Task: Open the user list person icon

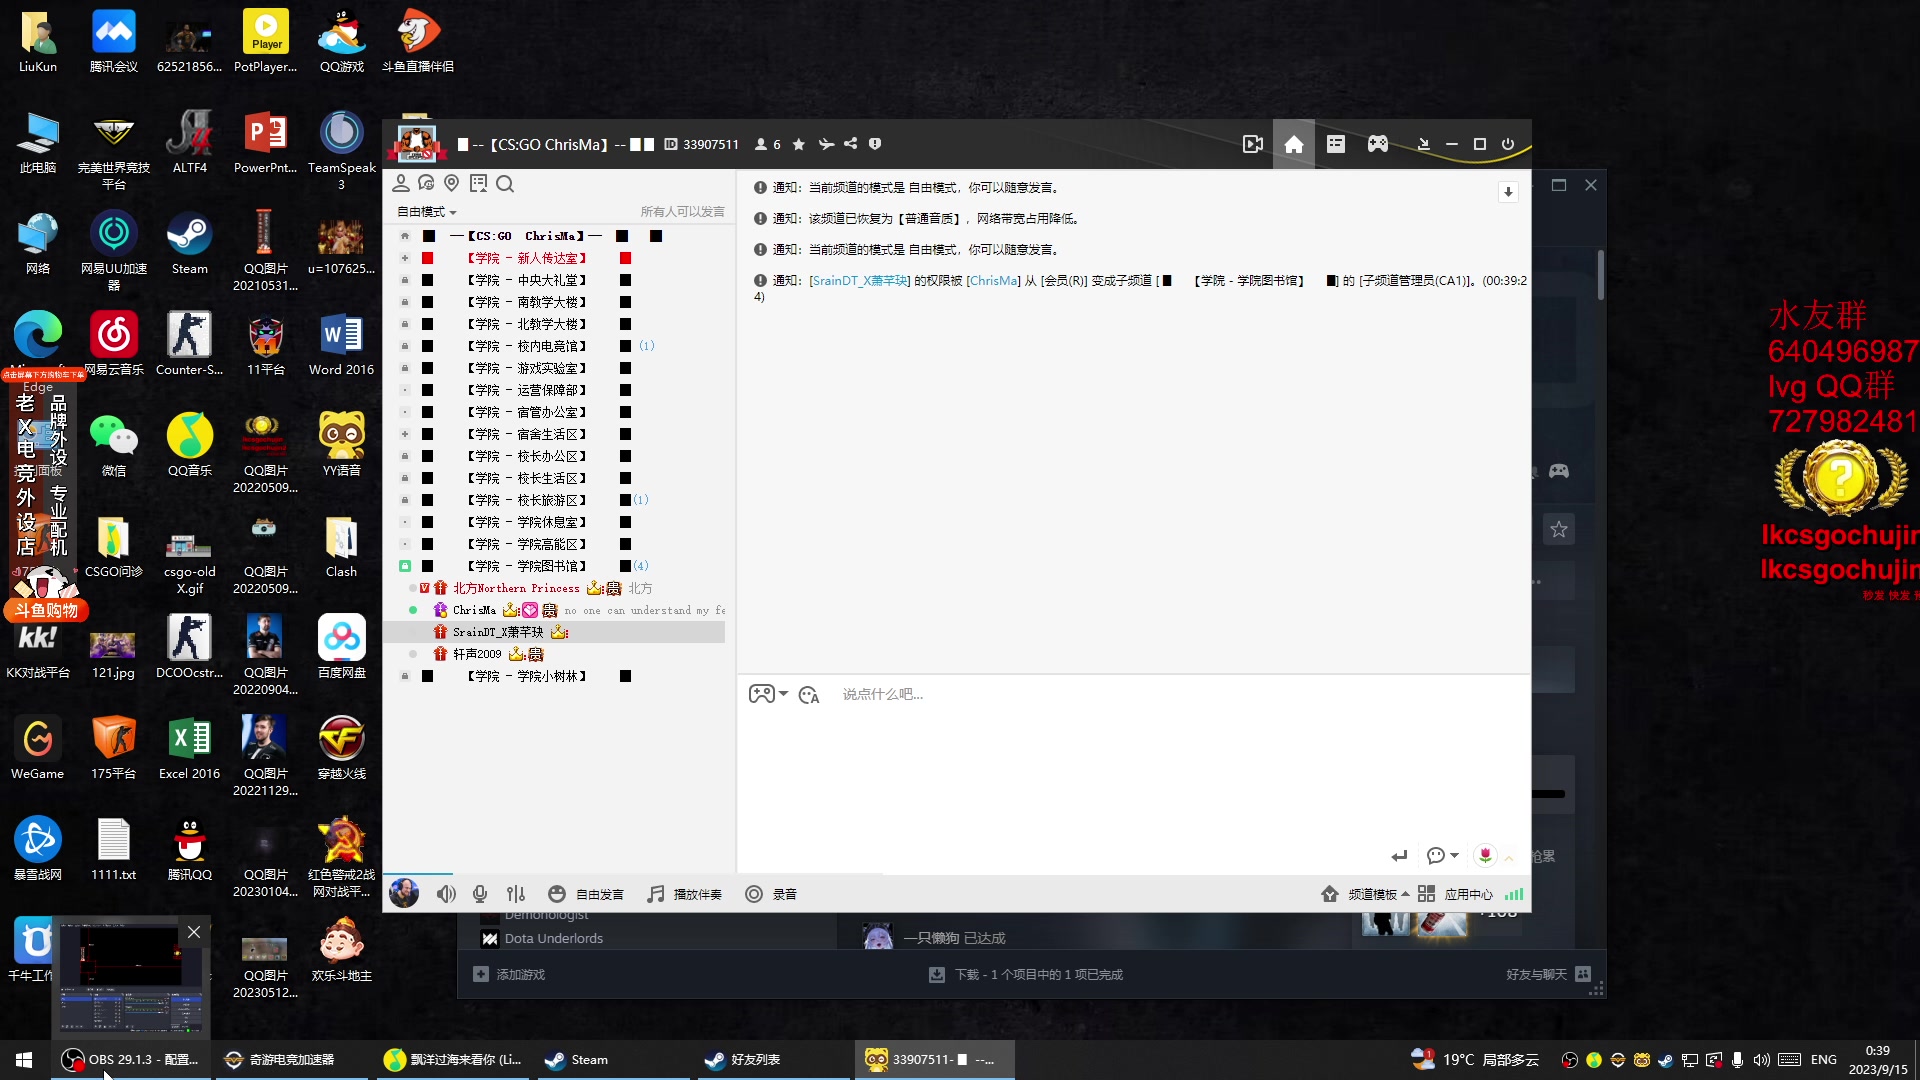Action: (x=401, y=183)
